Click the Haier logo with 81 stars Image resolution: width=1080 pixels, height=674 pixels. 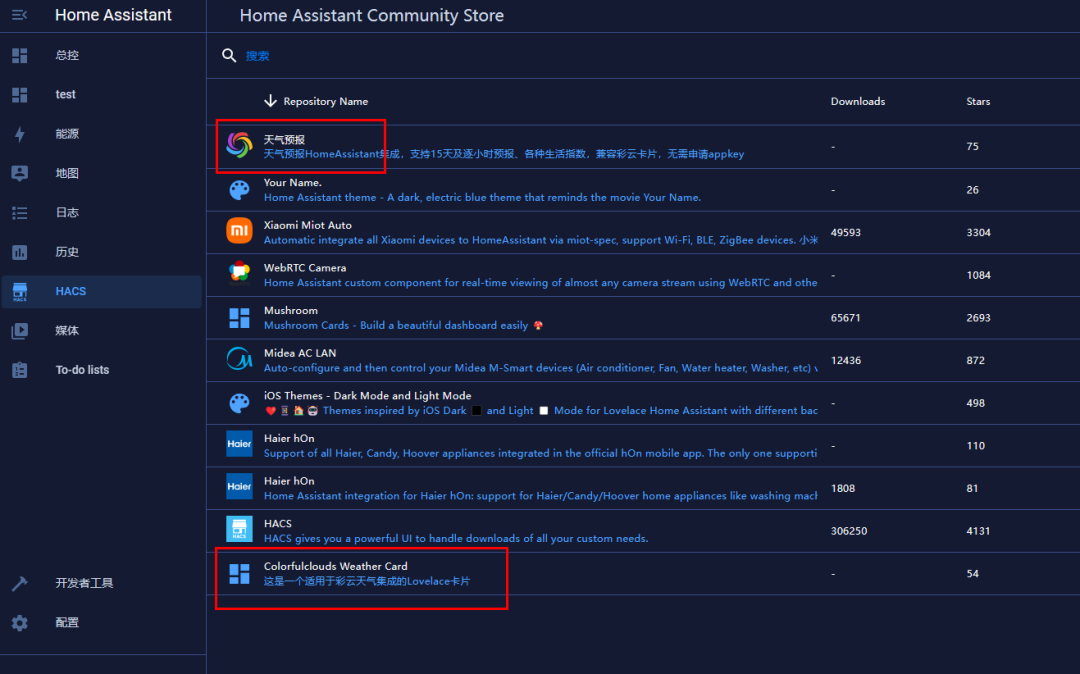pyautogui.click(x=239, y=487)
